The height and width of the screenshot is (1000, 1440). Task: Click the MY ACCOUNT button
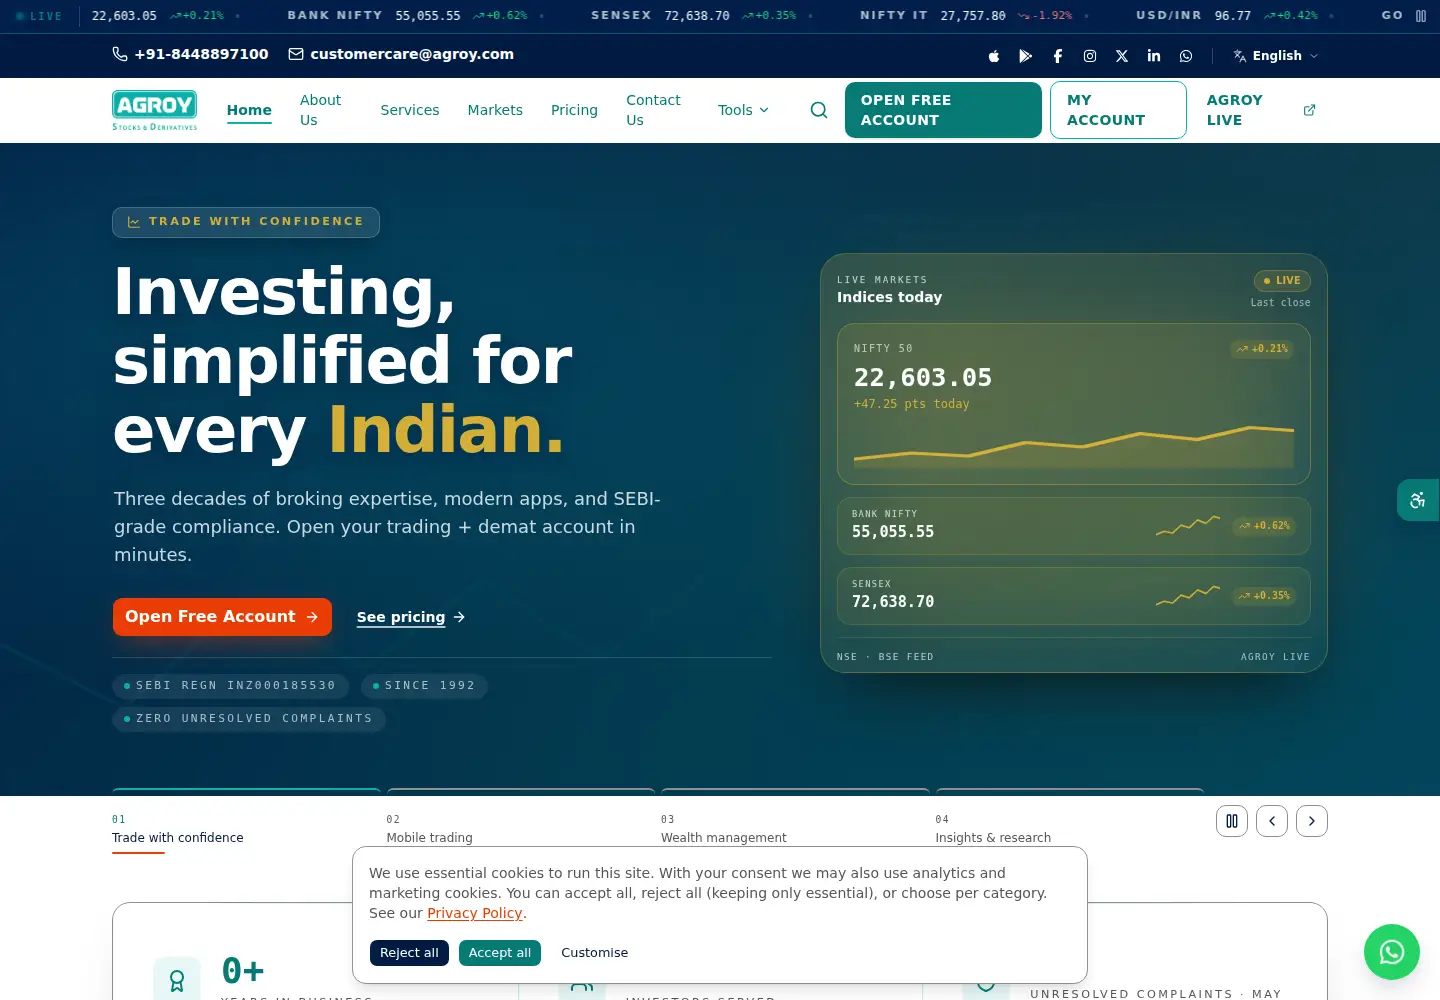click(x=1118, y=110)
